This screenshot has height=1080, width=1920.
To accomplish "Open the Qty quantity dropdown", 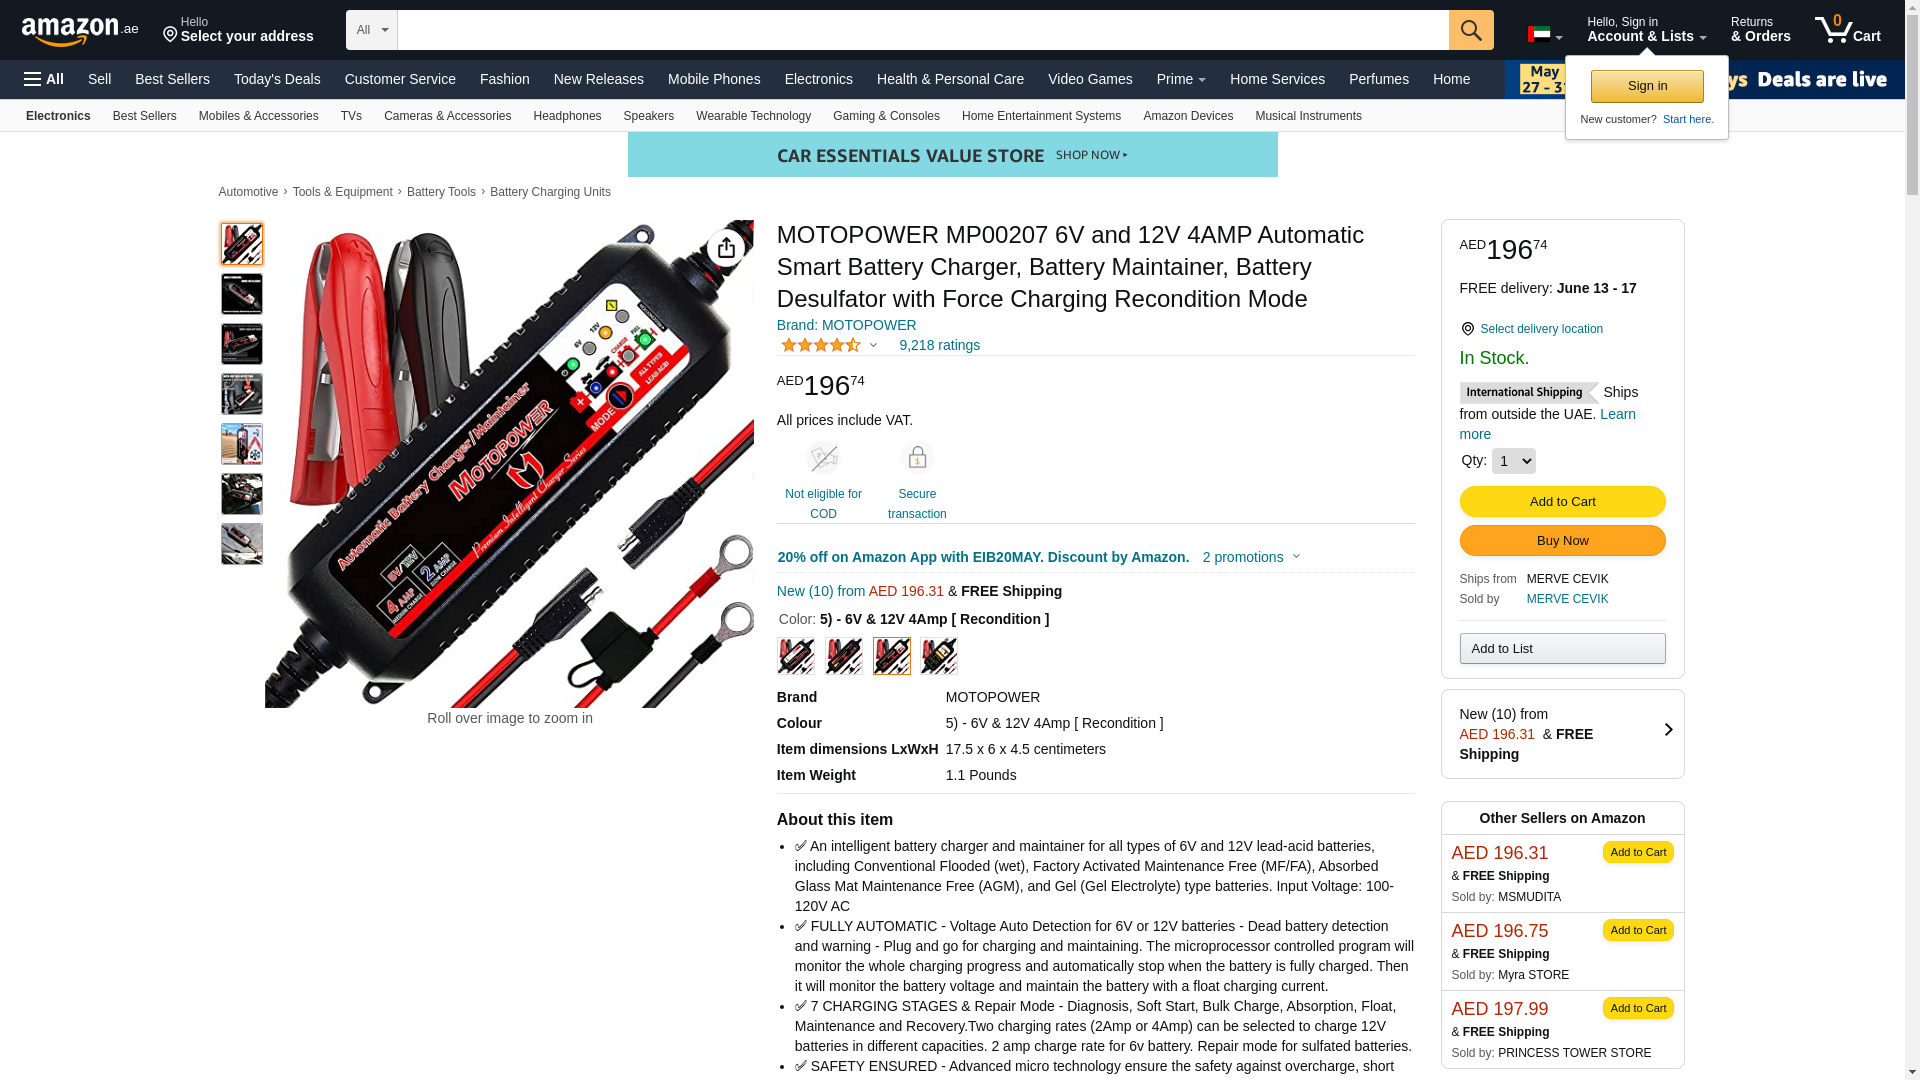I will (1513, 461).
